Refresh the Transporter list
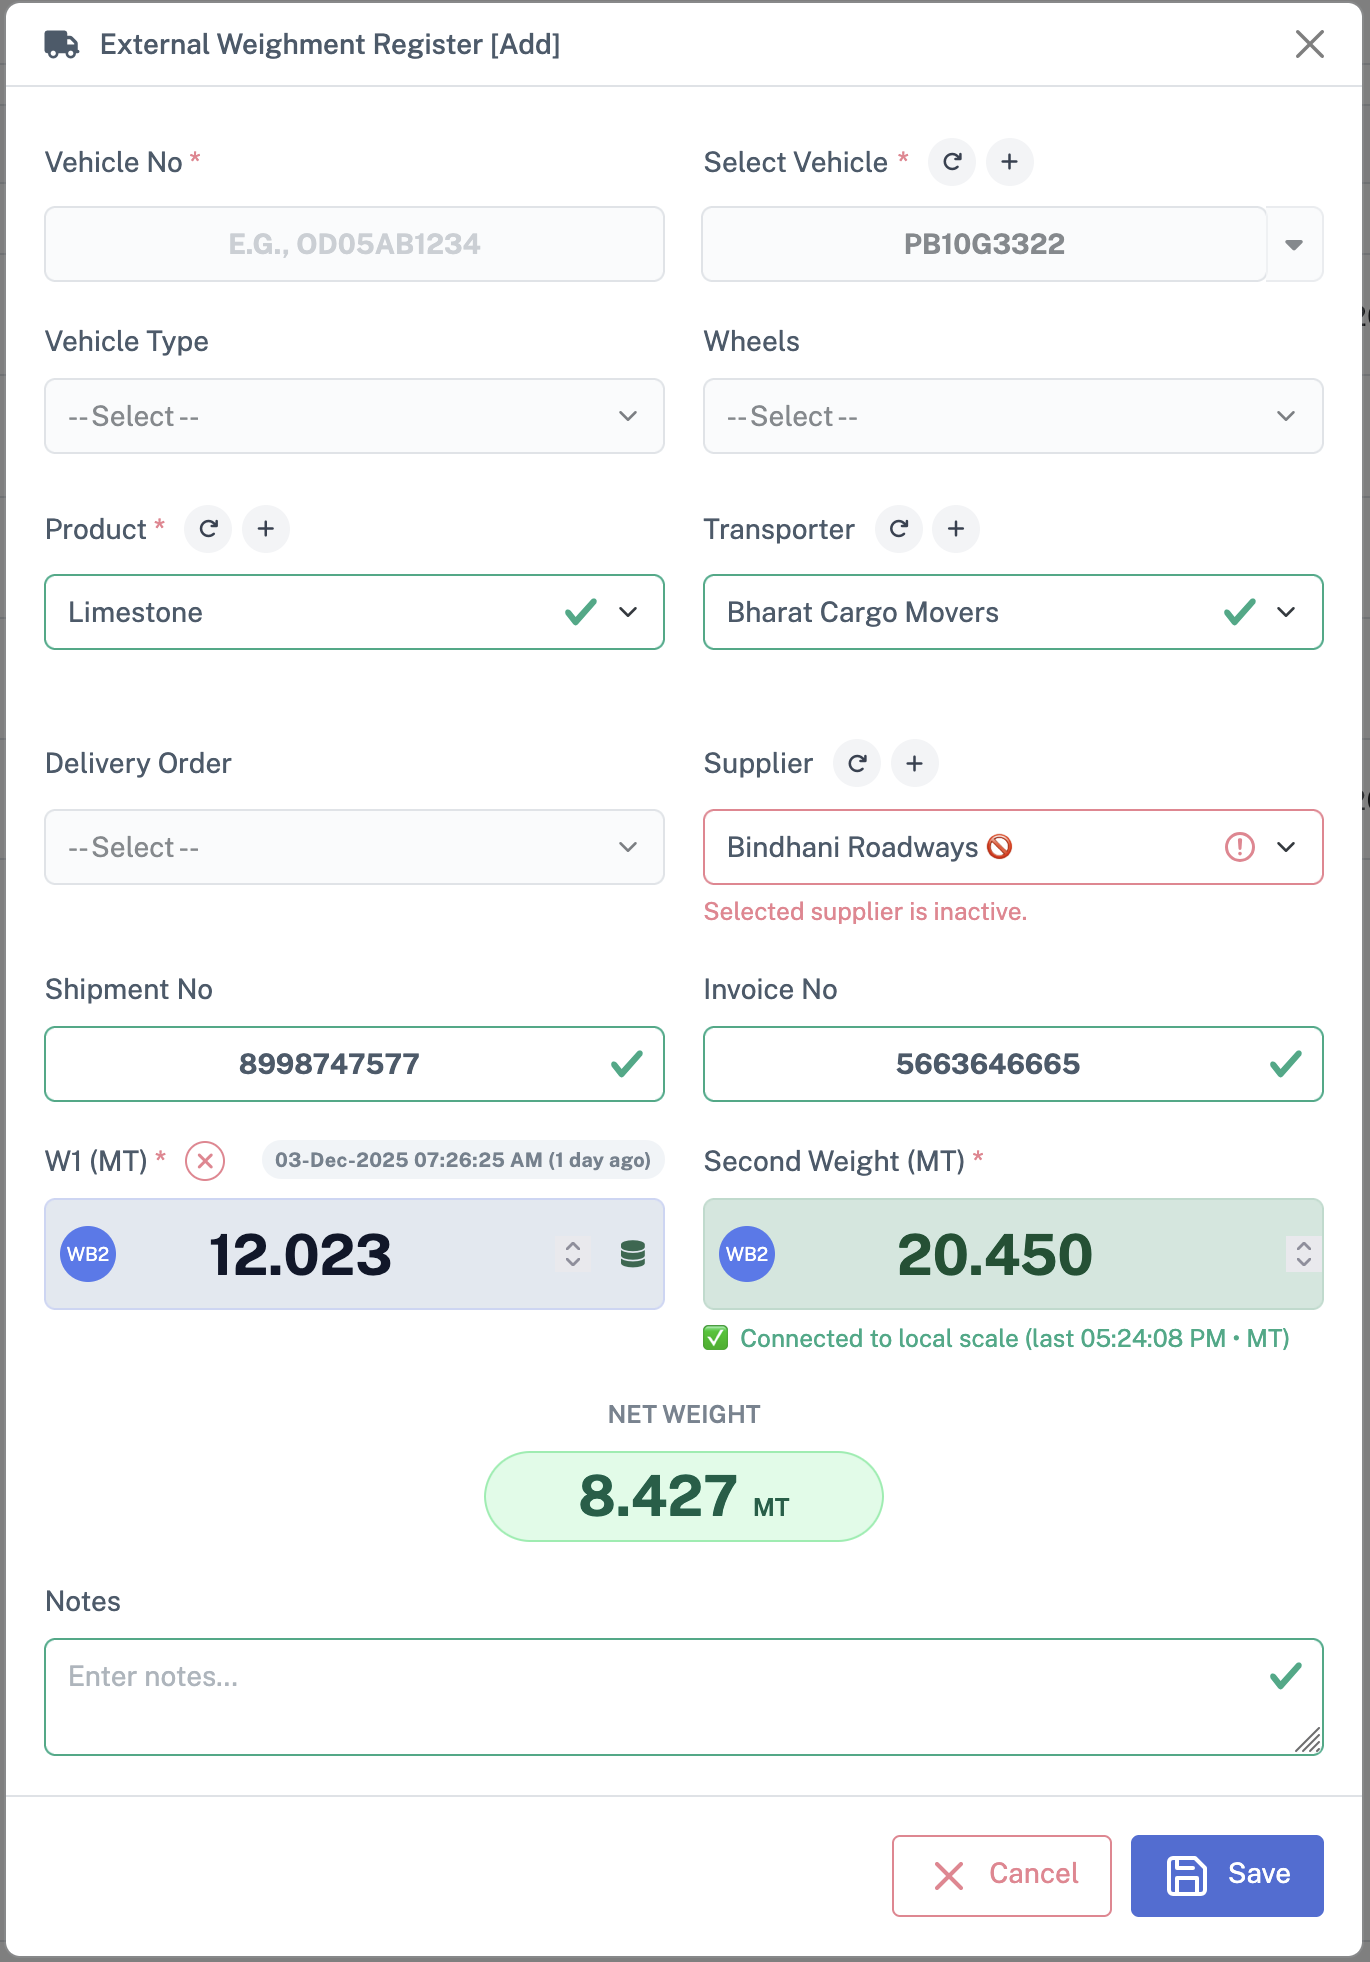 (898, 529)
